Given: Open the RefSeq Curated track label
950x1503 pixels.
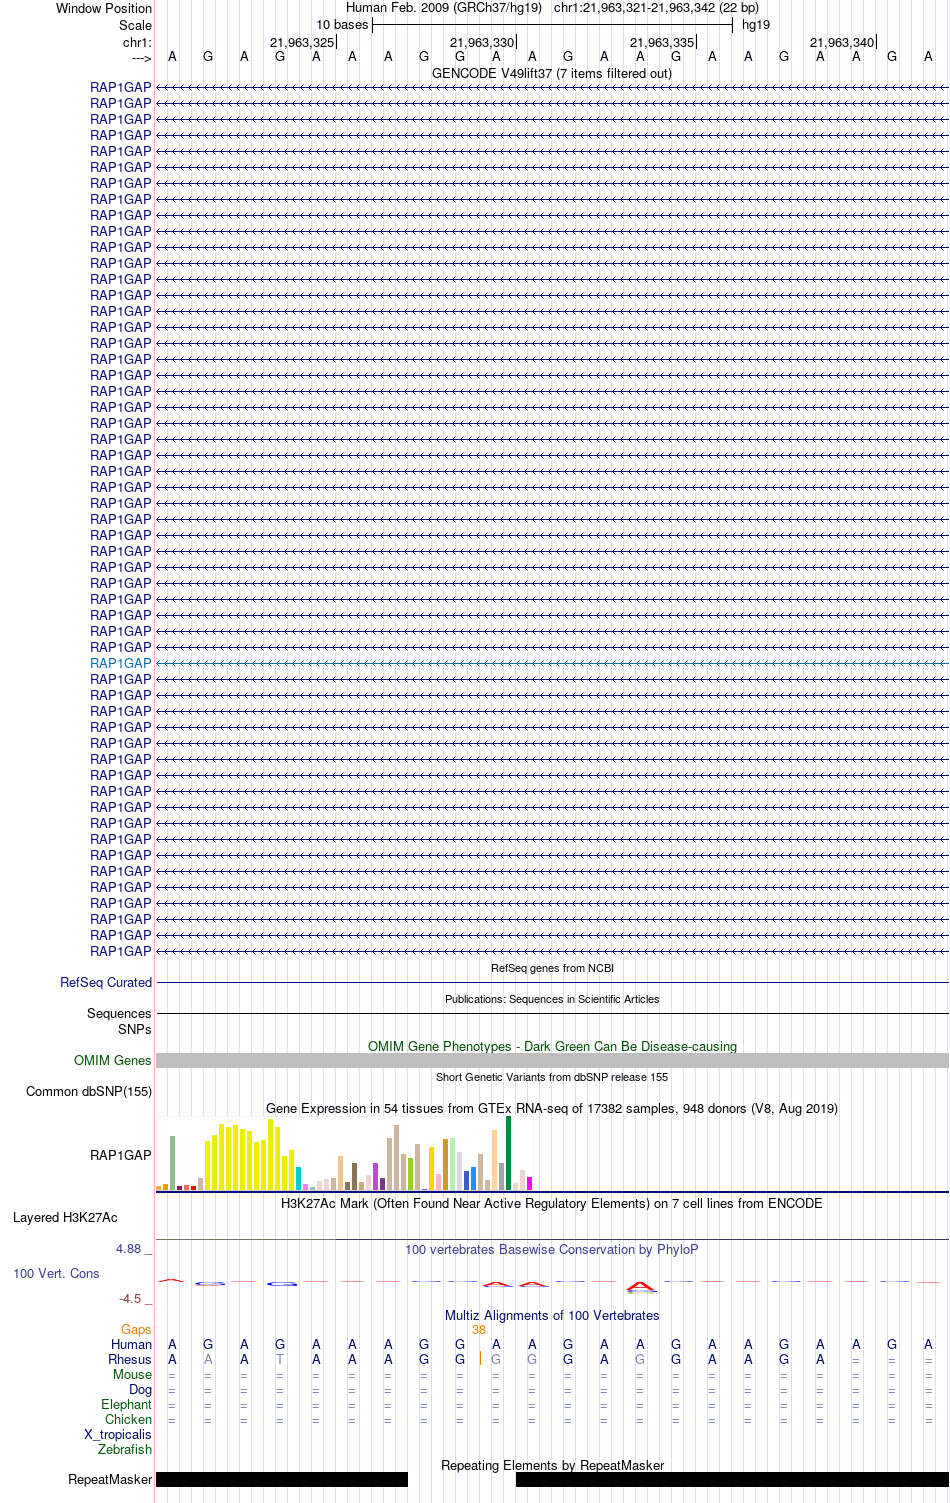Looking at the screenshot, I should coord(106,983).
